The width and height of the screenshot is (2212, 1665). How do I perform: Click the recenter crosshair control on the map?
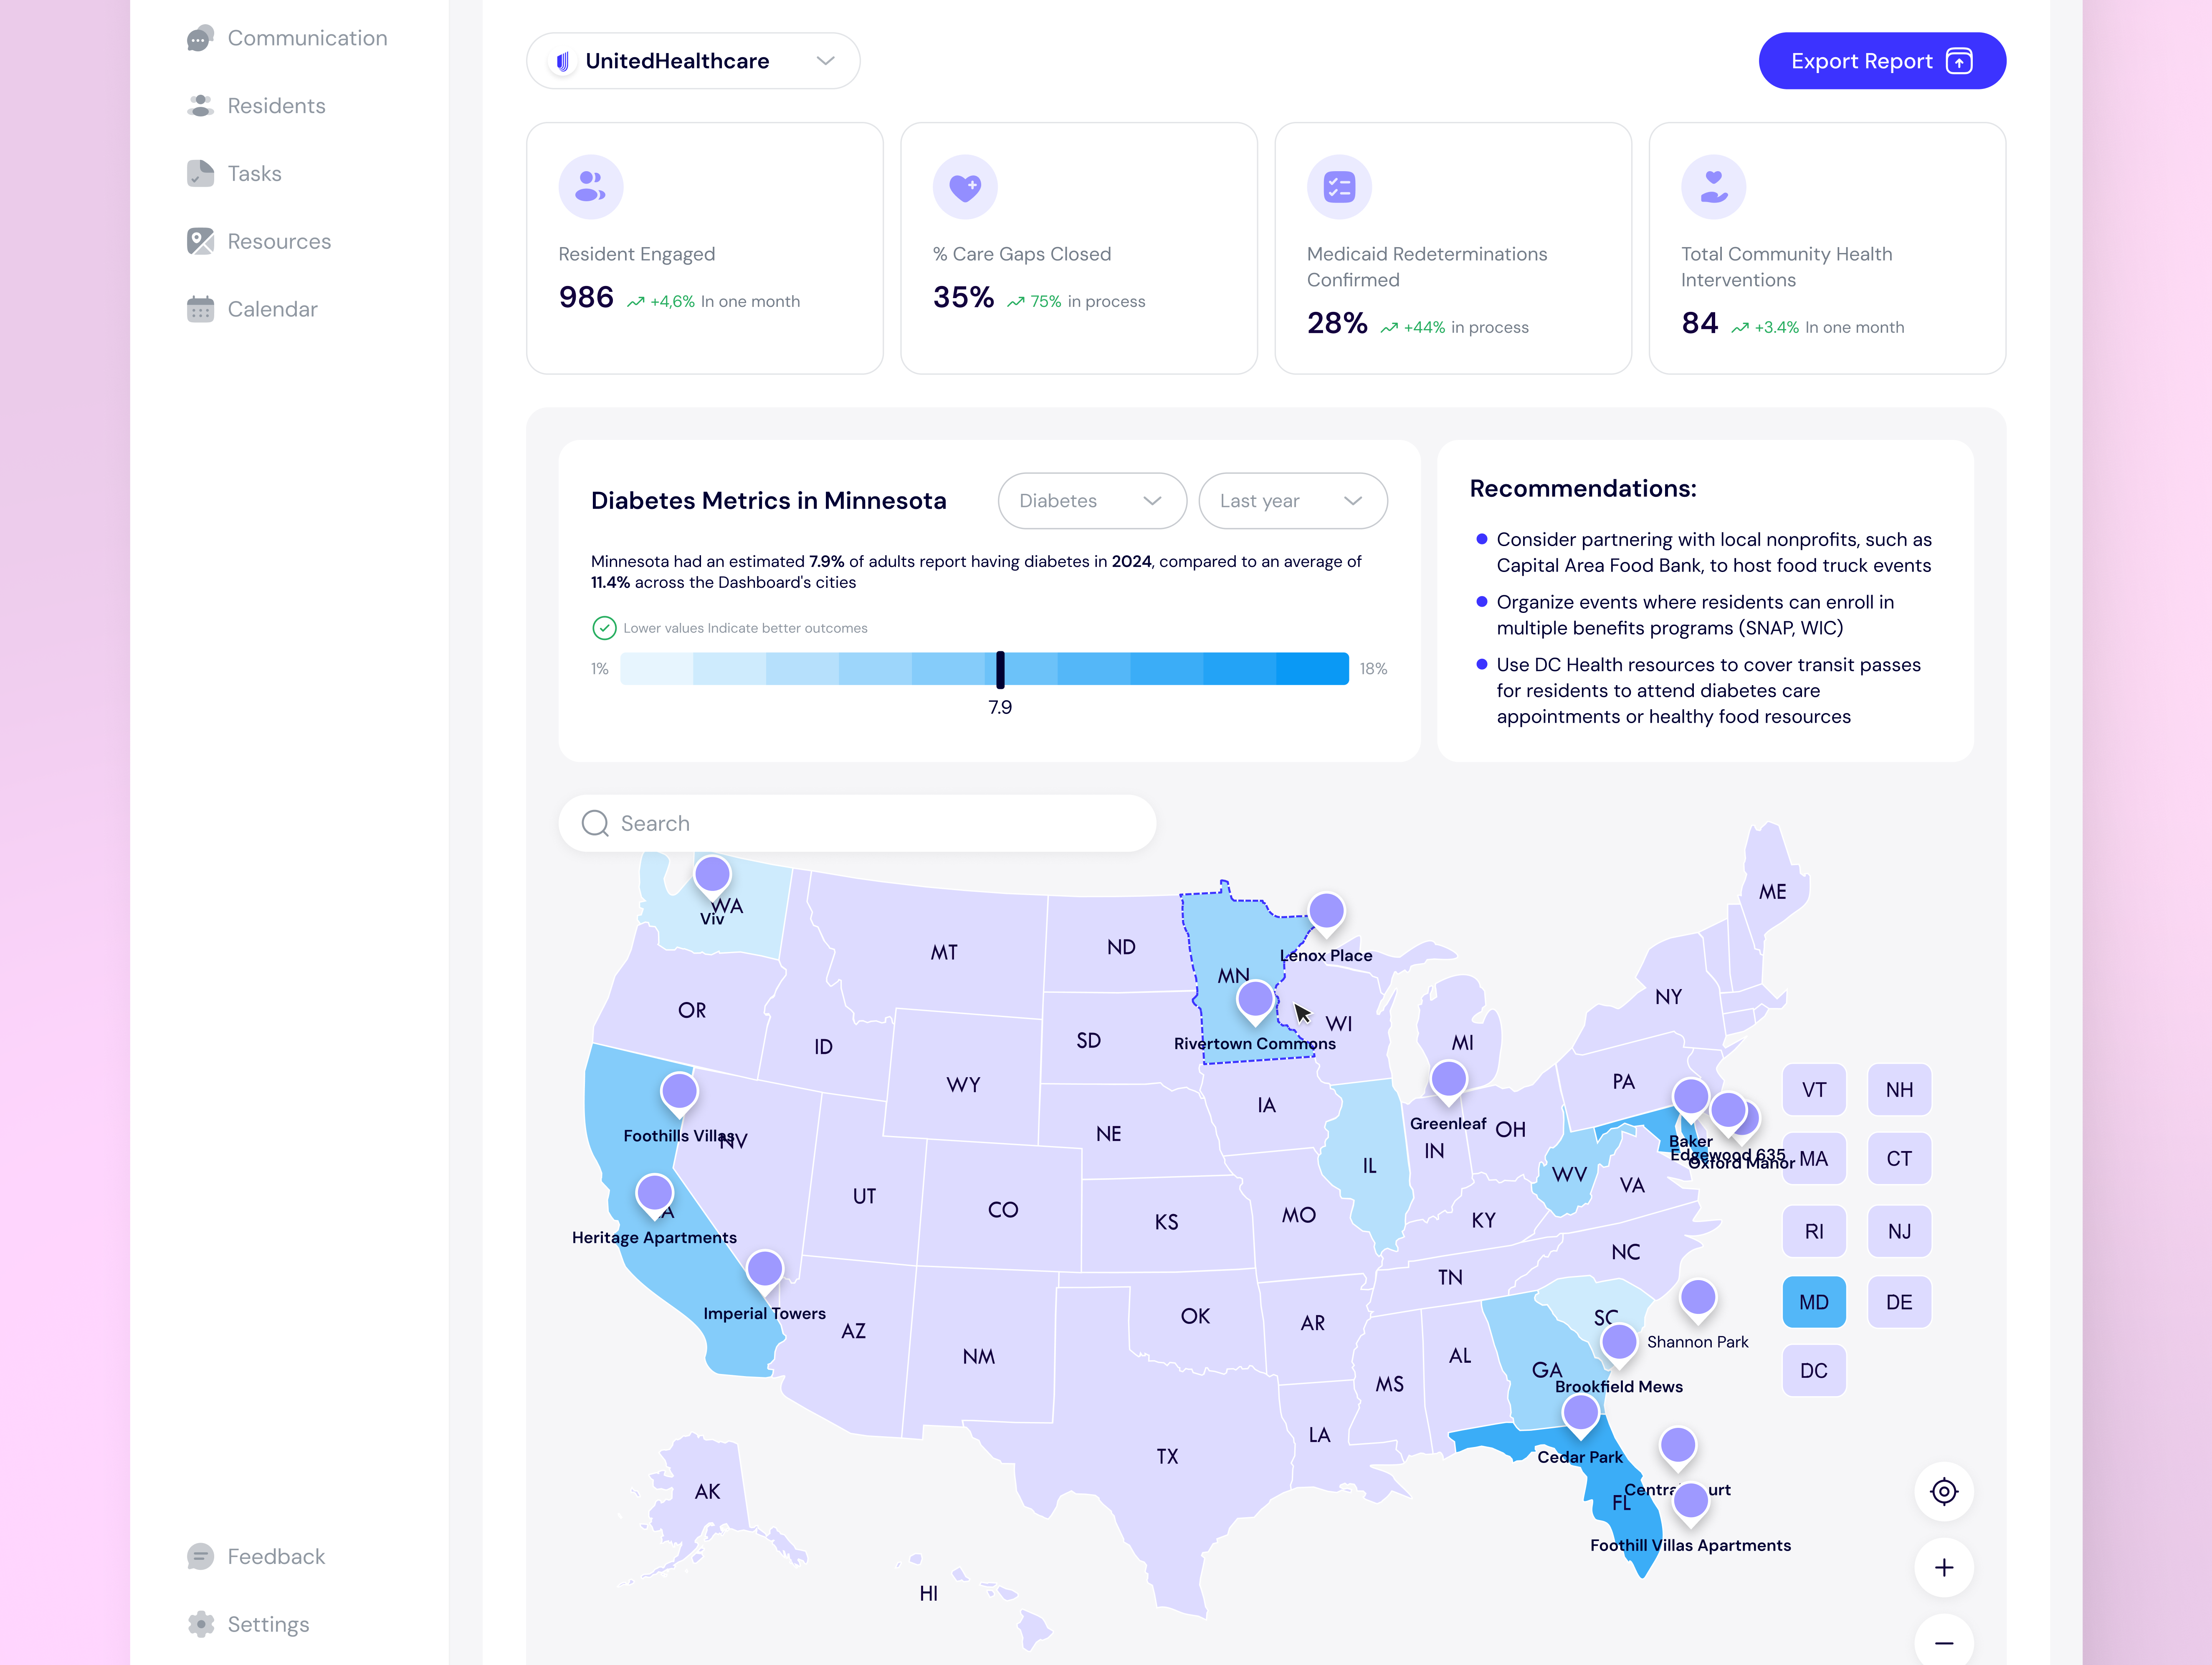pos(1944,1491)
